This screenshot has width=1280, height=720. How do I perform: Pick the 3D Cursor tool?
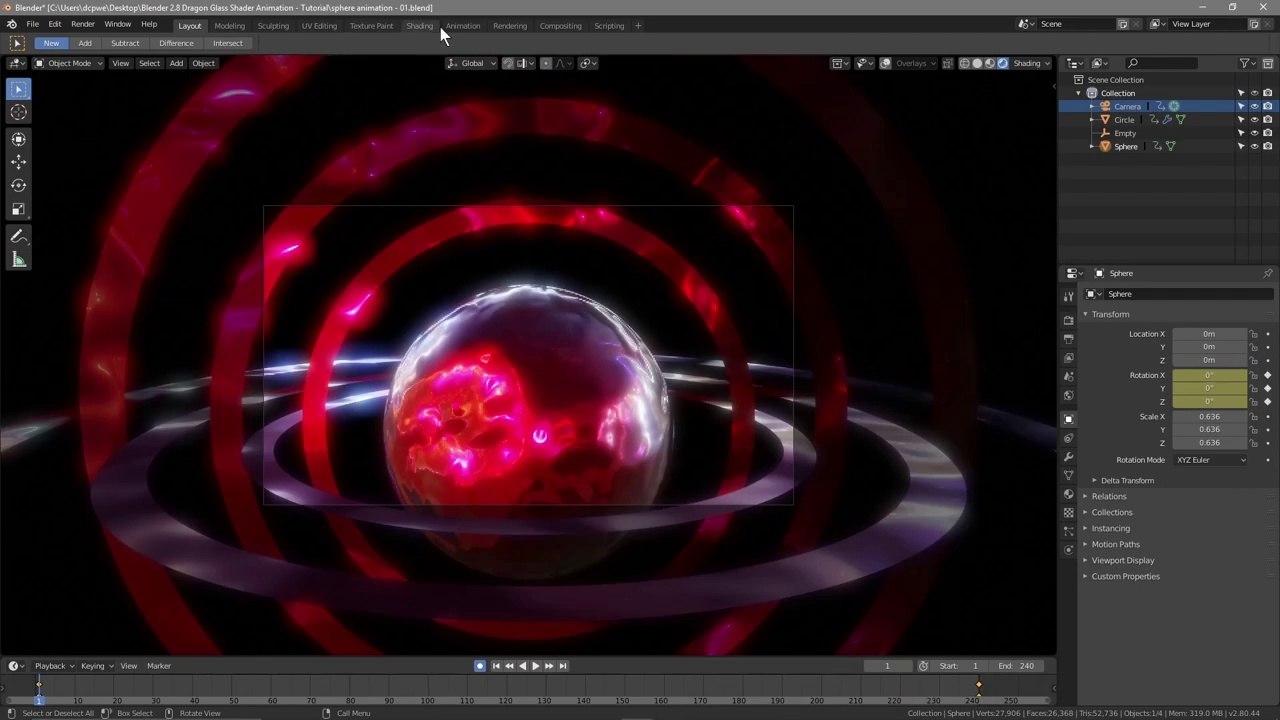18,113
